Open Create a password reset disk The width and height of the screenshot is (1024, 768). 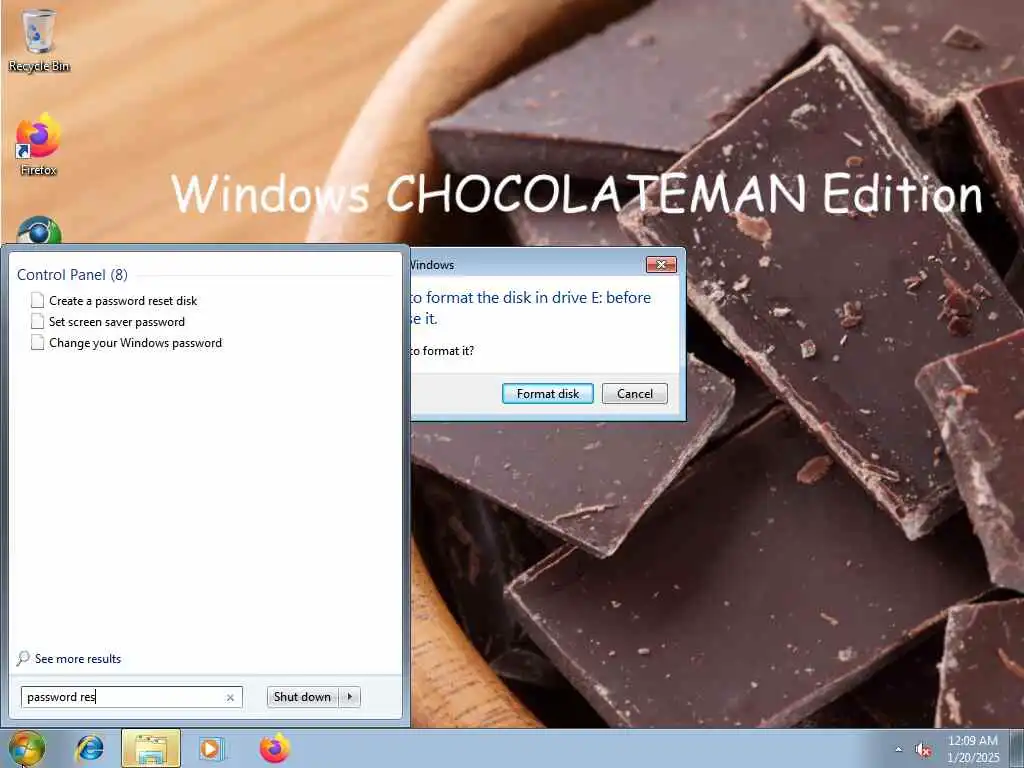point(123,301)
